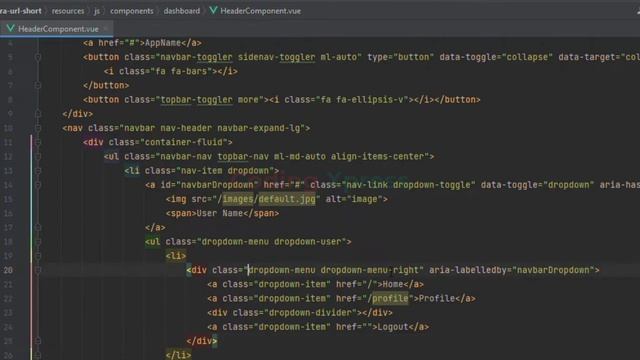Viewport: 640px width, 360px height.
Task: Collapse the li element on line 19
Action: [38, 256]
